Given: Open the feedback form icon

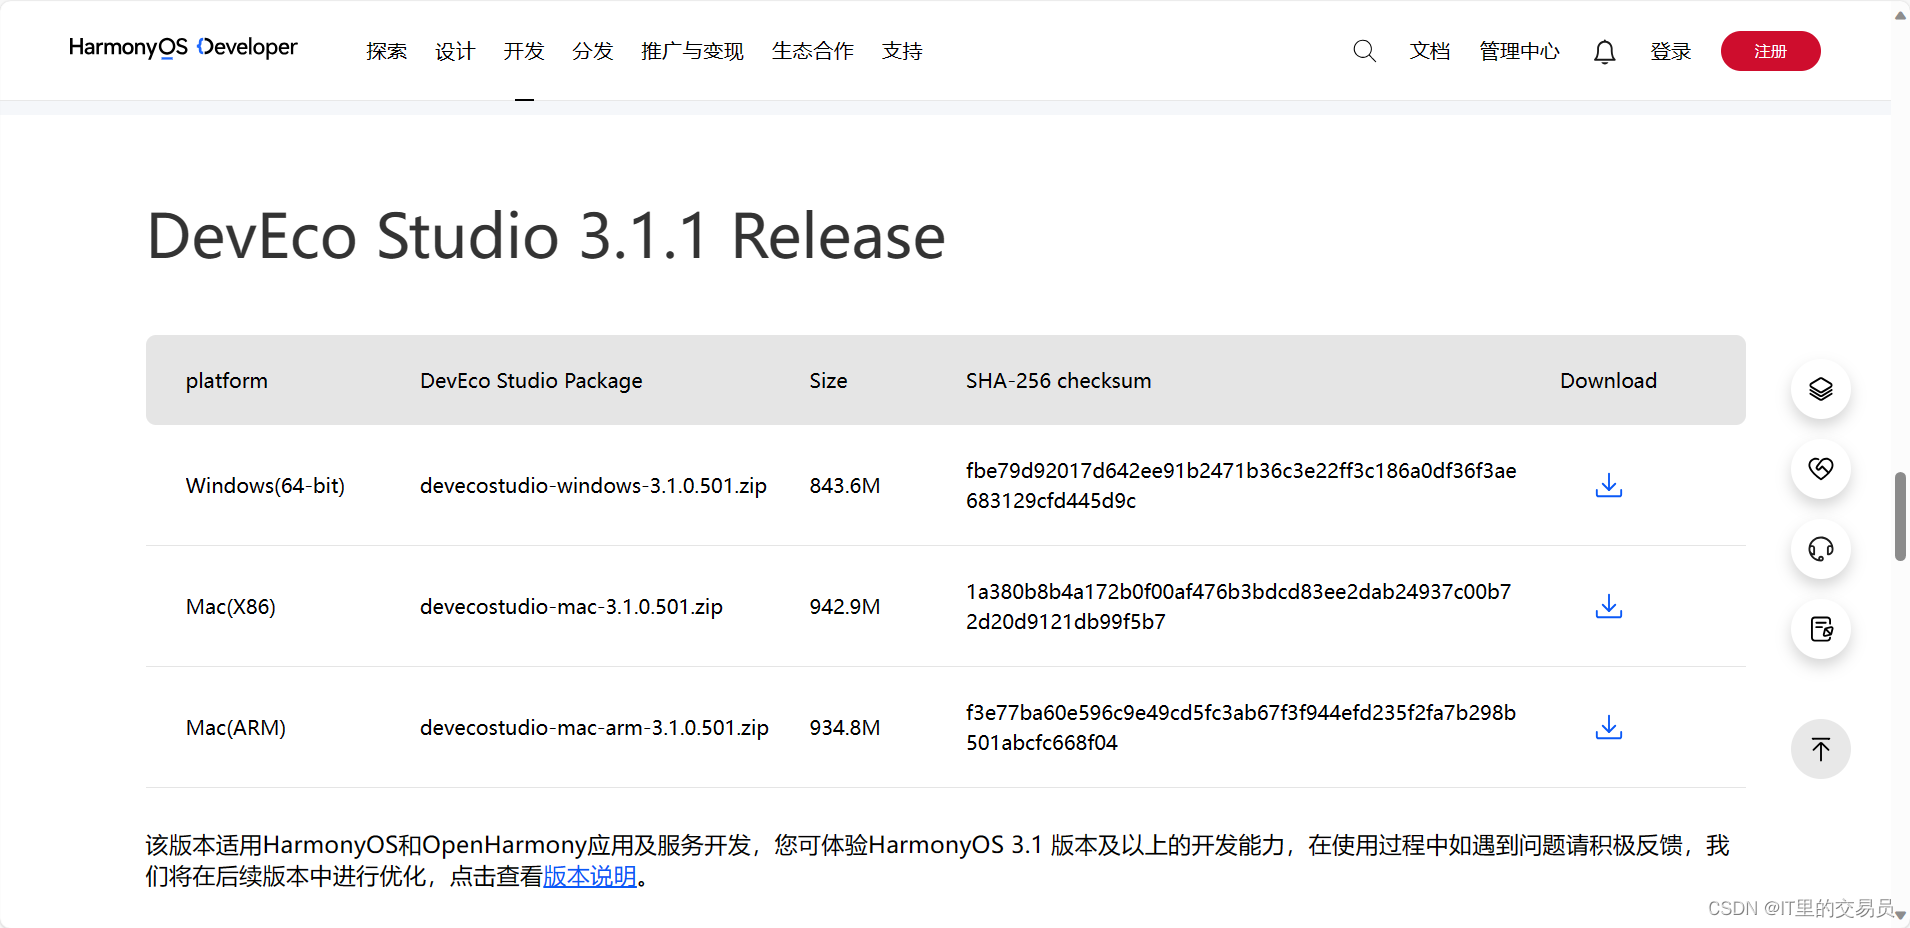Looking at the screenshot, I should (1820, 629).
